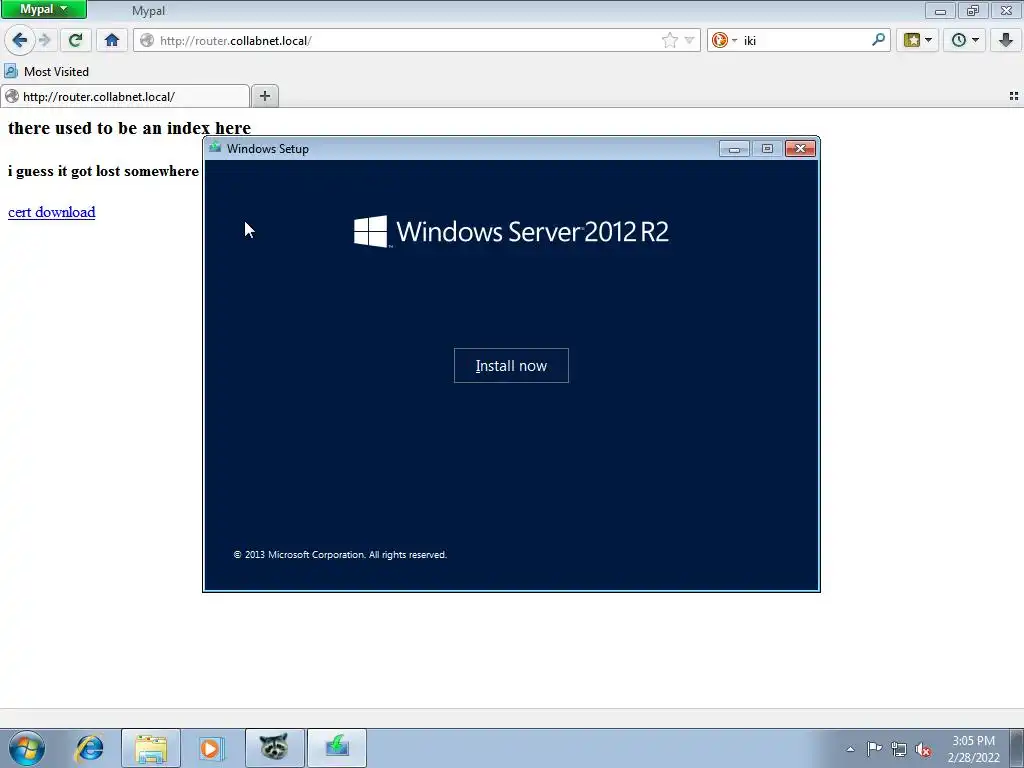Click the Install now button
The image size is (1024, 768).
pos(511,366)
